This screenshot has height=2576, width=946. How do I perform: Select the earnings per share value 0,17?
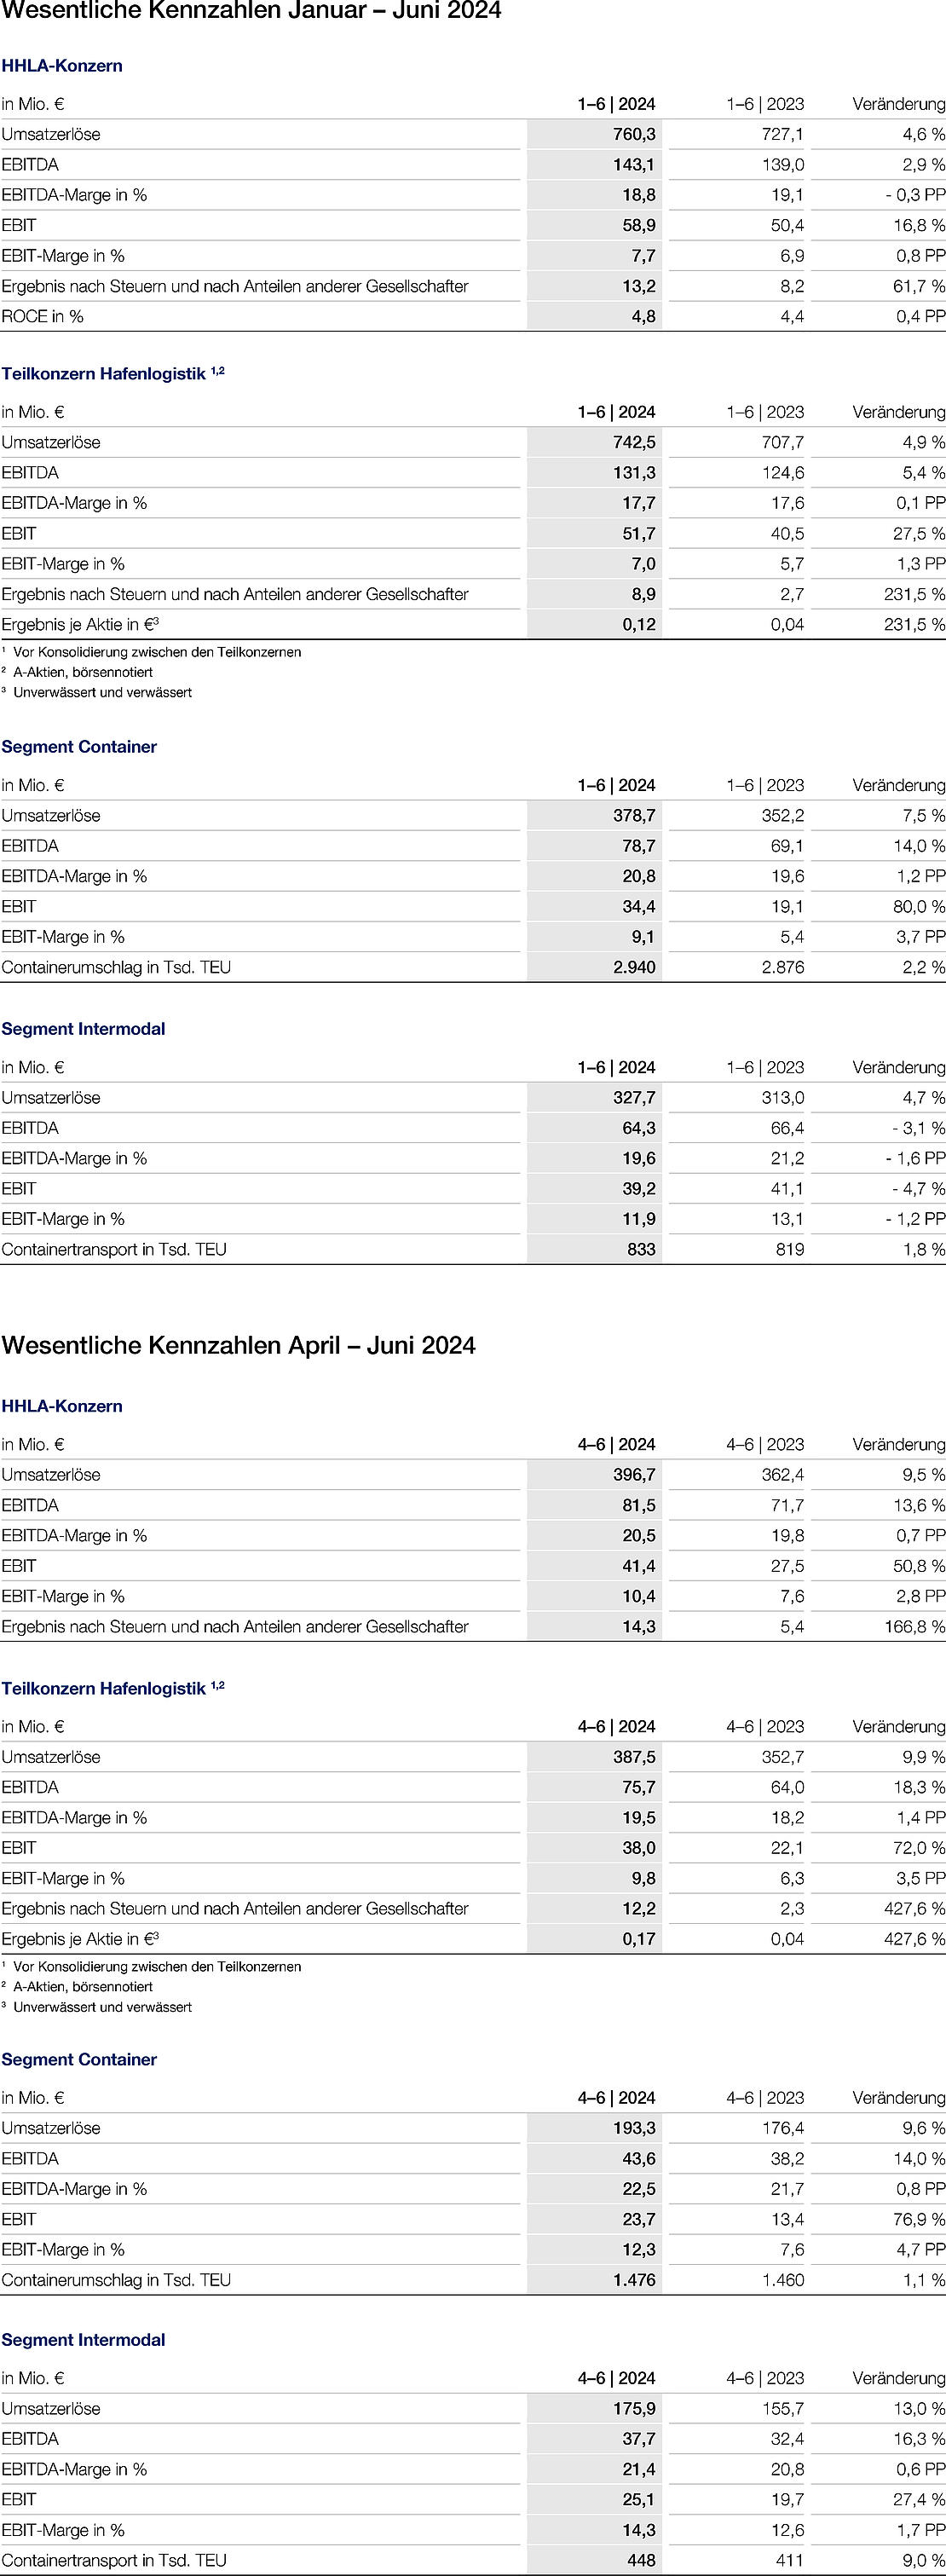click(639, 1938)
